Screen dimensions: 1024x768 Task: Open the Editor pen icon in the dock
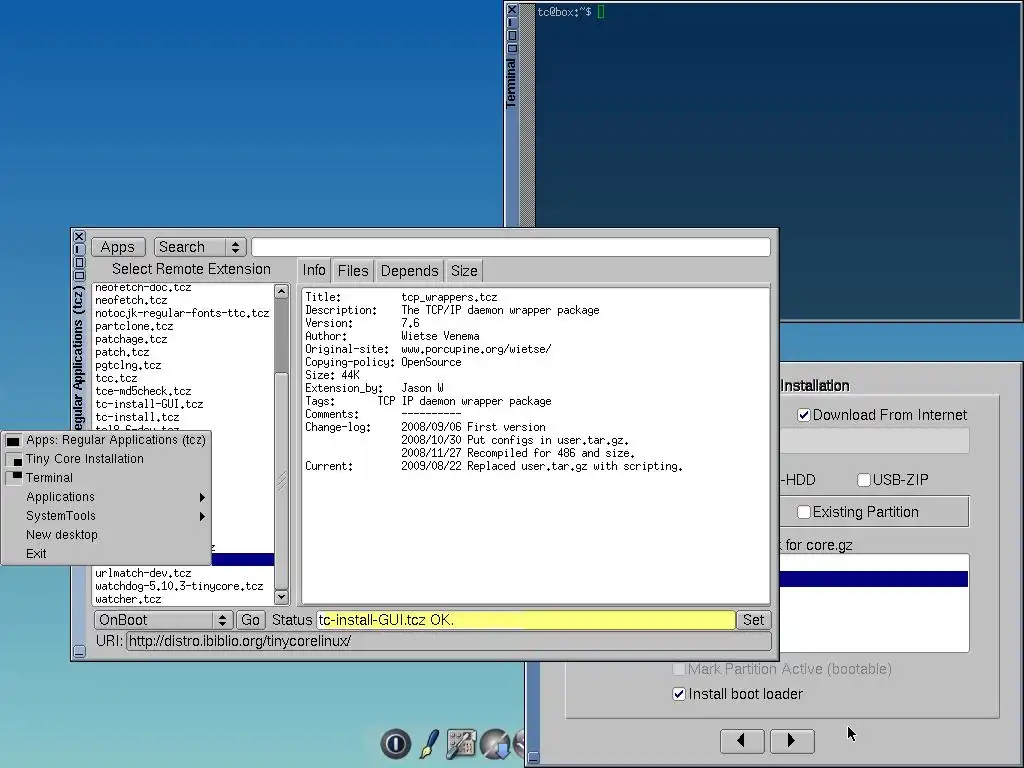click(429, 744)
